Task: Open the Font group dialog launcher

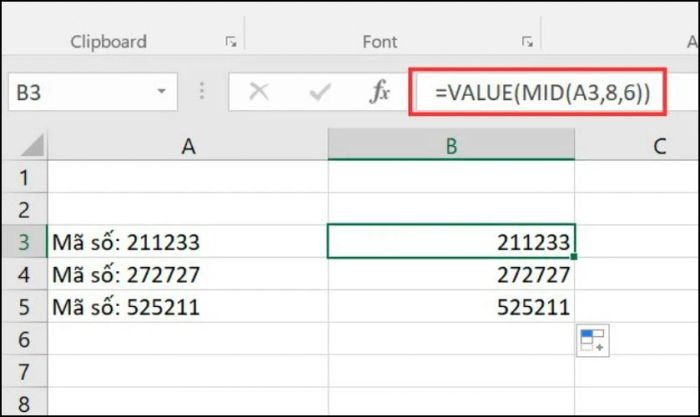Action: pos(527,42)
